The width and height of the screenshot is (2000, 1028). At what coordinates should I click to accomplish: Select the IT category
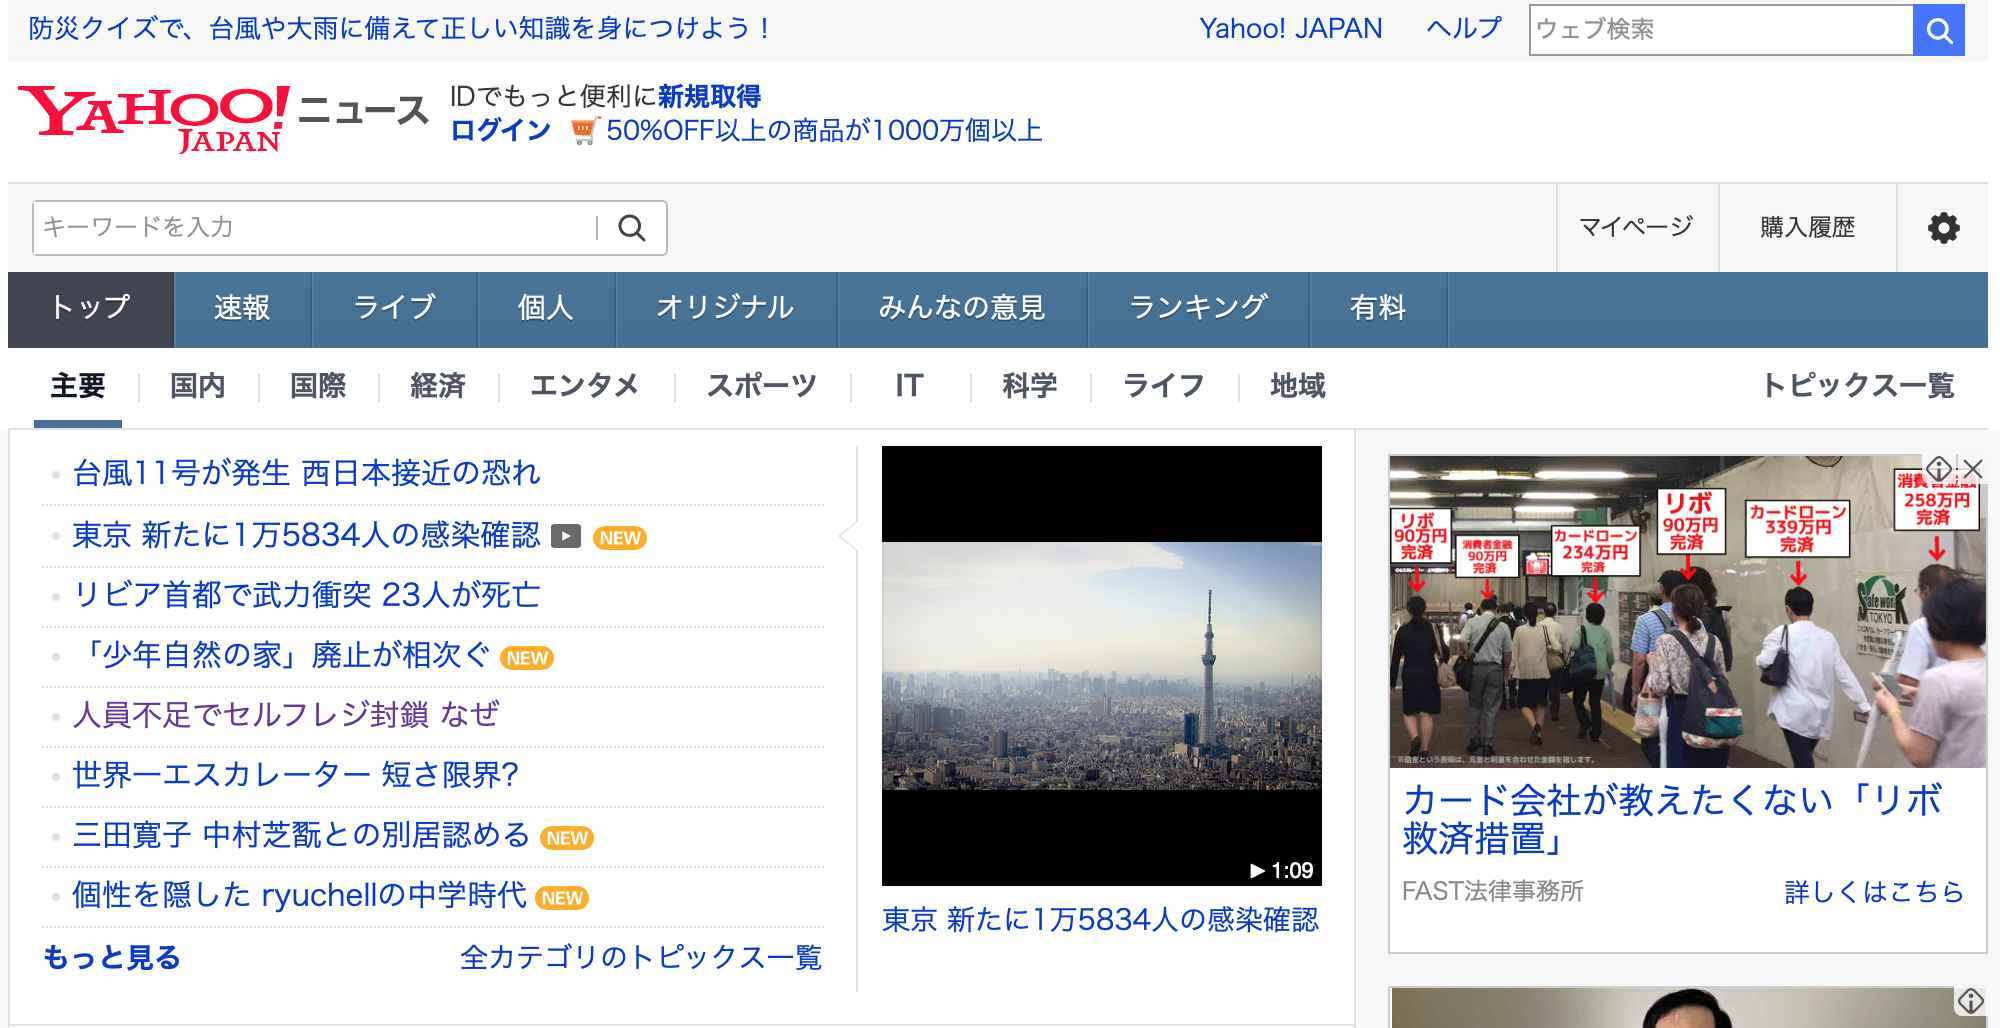909,386
